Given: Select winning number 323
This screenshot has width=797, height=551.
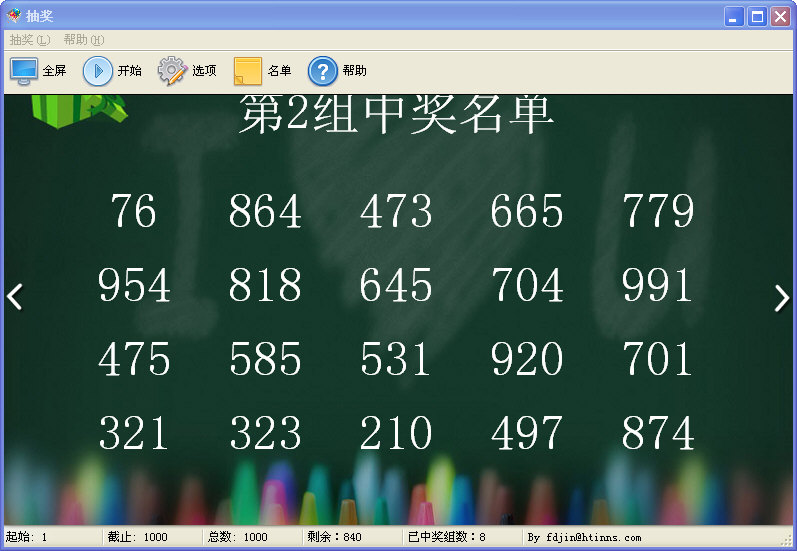Looking at the screenshot, I should click(265, 433).
